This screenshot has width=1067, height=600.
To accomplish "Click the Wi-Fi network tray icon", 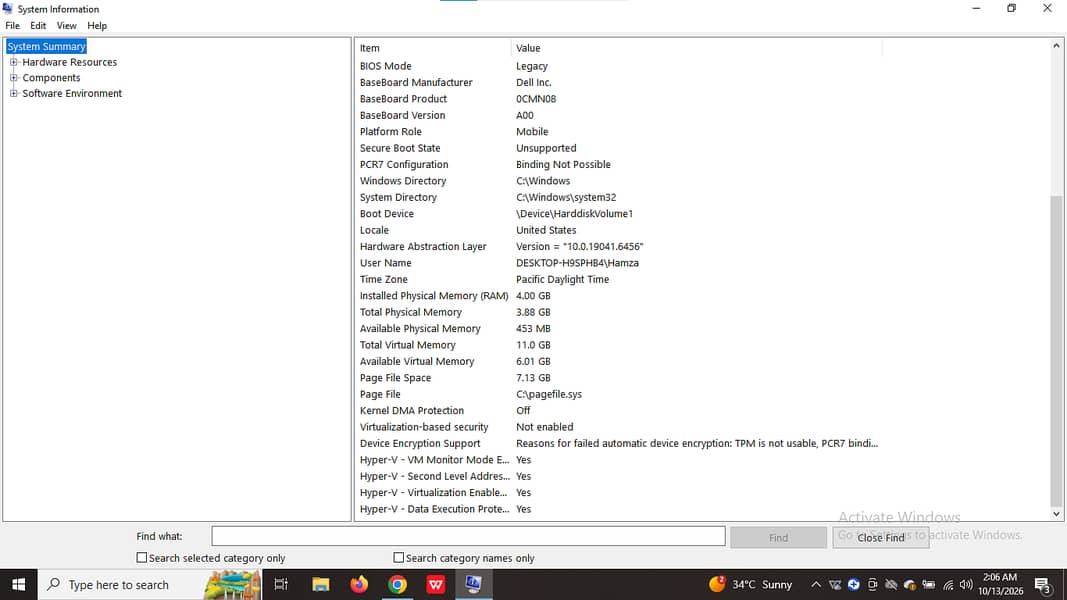I will tap(947, 584).
